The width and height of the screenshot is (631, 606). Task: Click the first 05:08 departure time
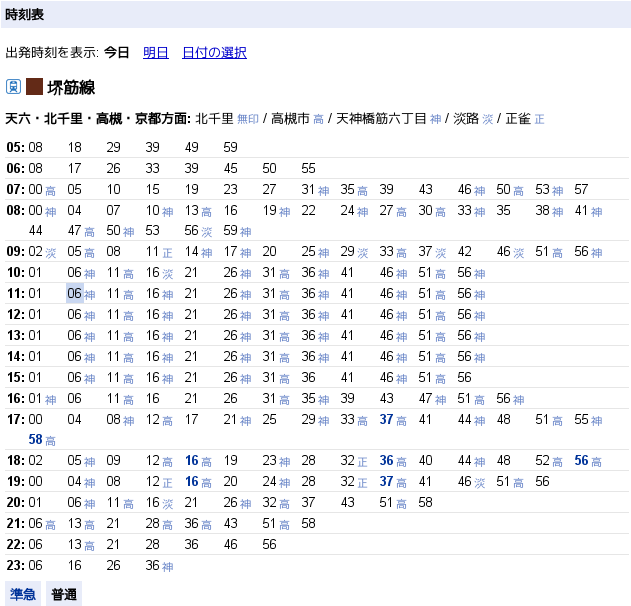click(x=35, y=147)
